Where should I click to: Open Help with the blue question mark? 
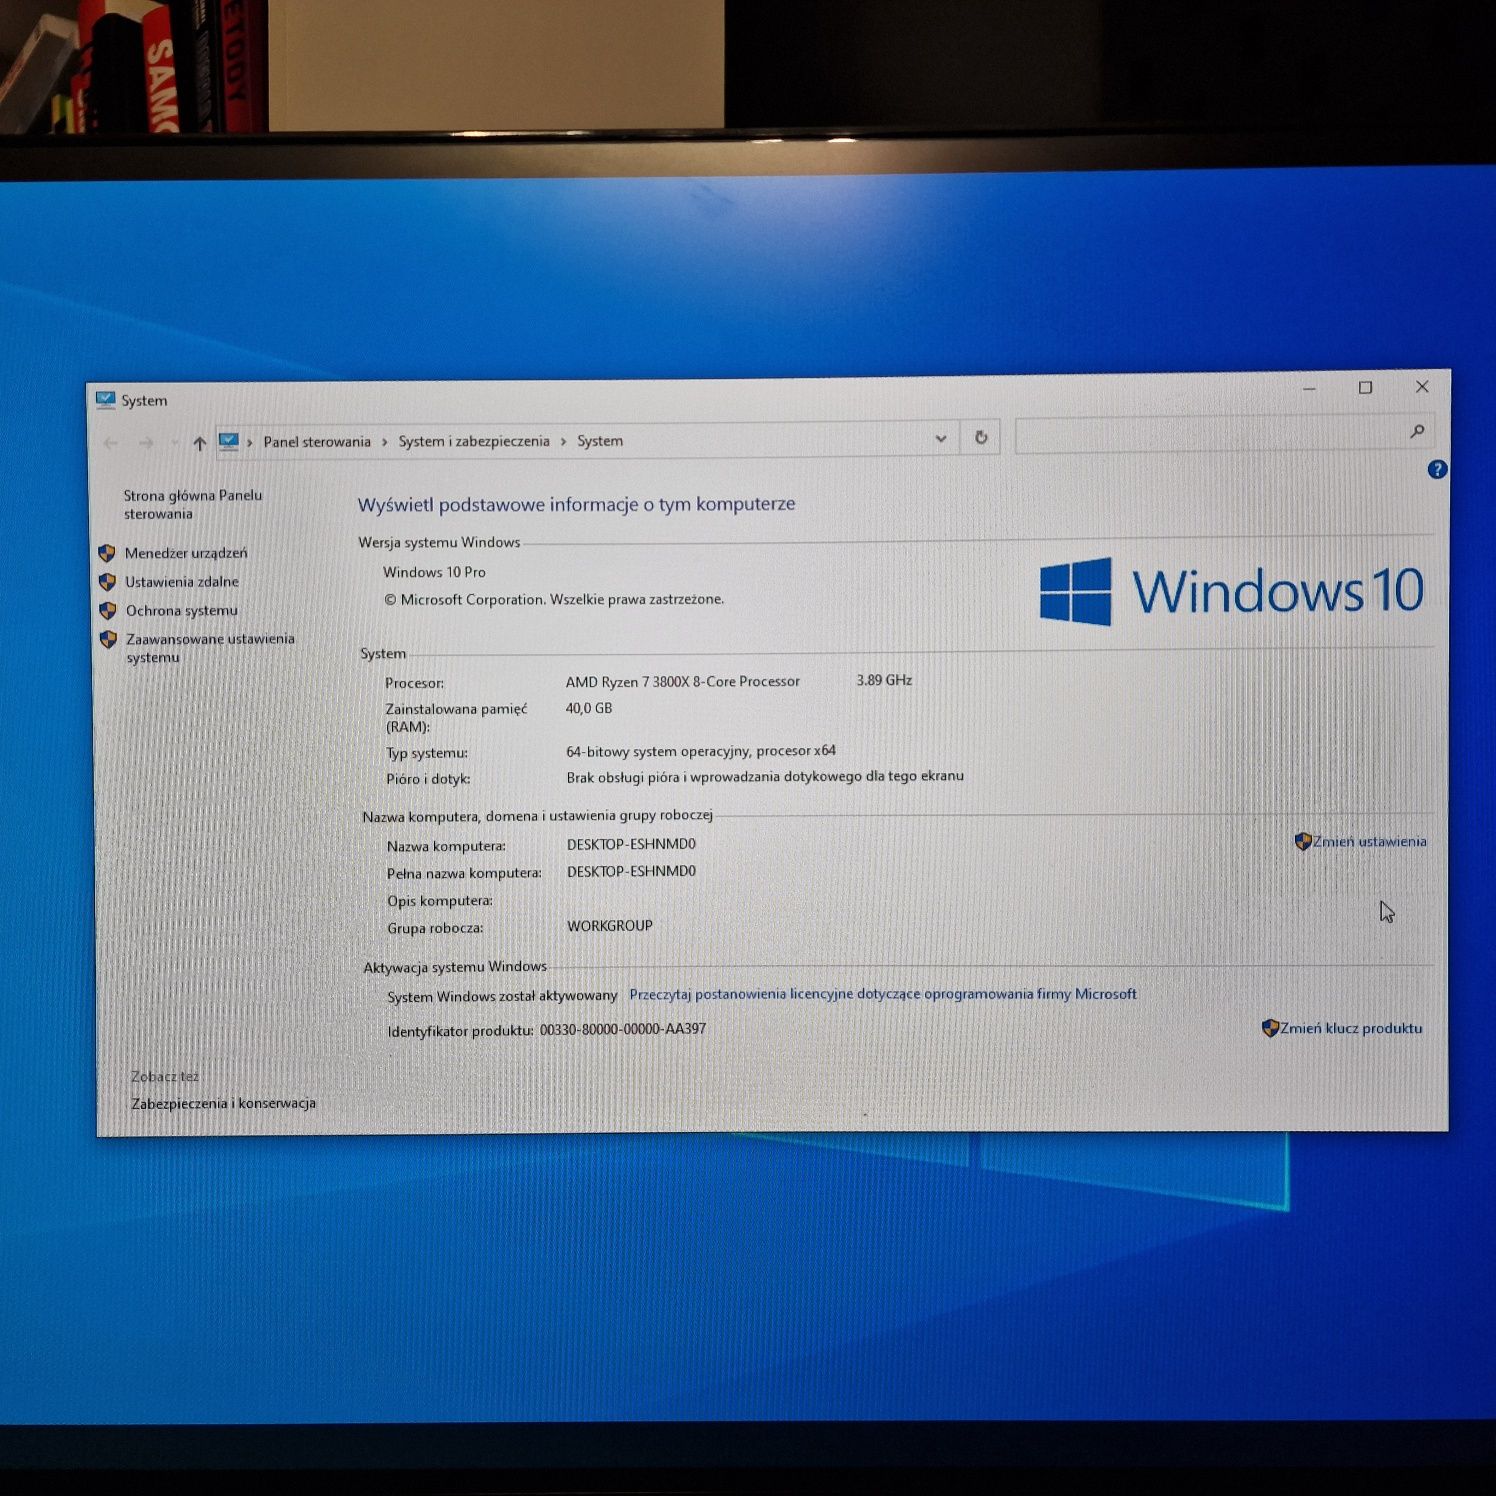point(1437,469)
